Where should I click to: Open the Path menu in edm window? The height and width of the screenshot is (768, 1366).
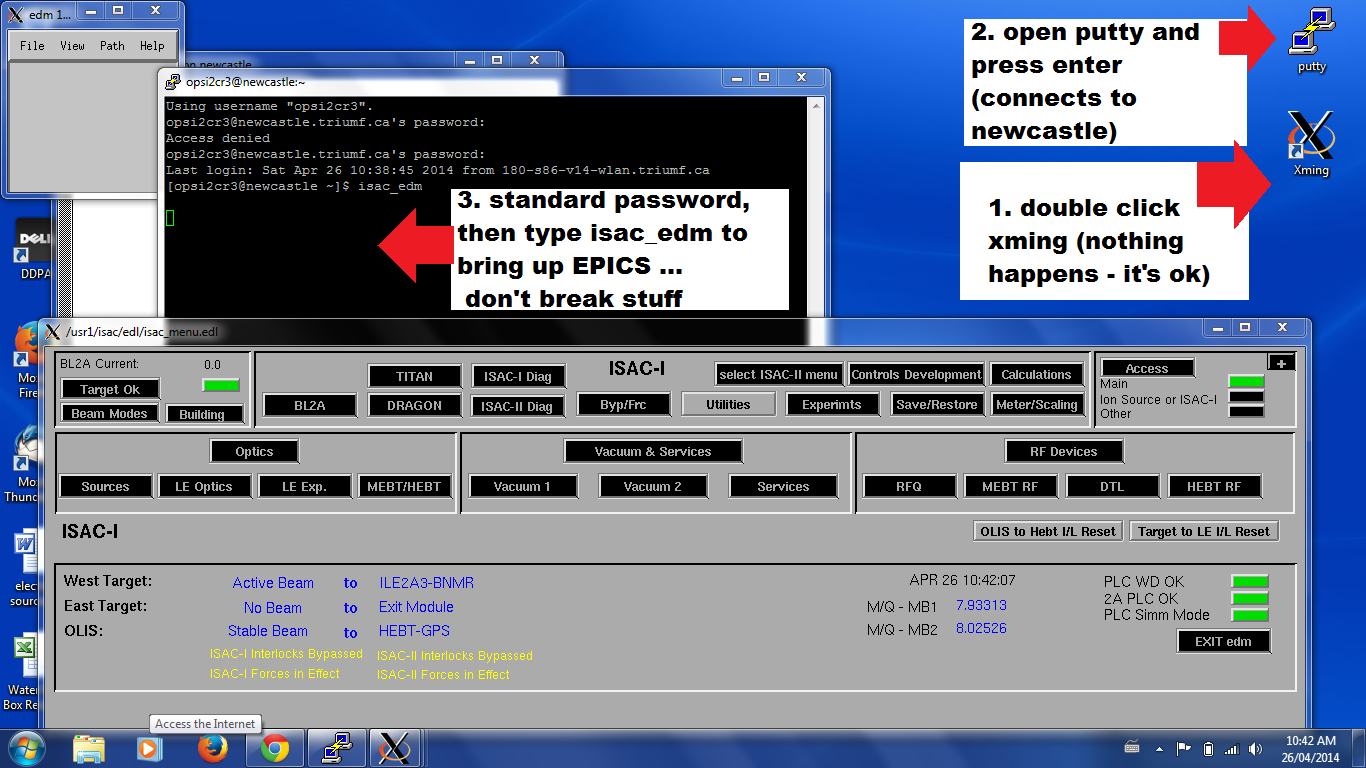click(x=112, y=45)
